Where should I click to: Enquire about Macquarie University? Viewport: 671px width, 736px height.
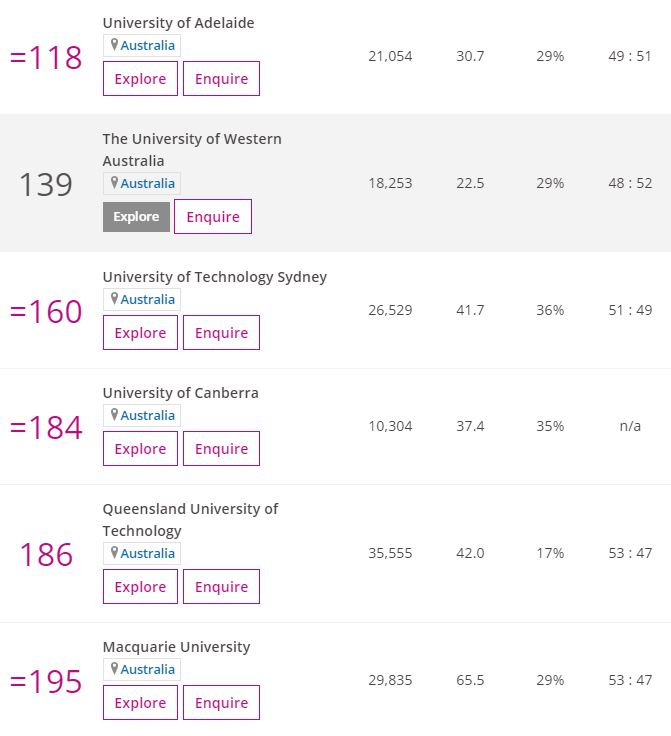221,702
